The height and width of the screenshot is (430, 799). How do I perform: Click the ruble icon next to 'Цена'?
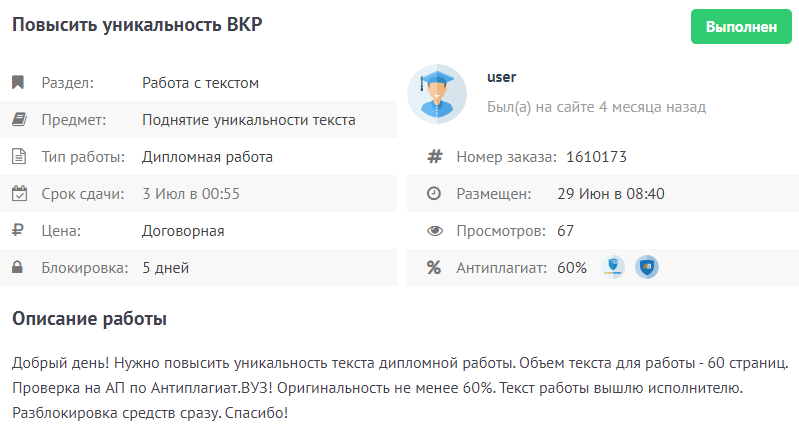[18, 231]
